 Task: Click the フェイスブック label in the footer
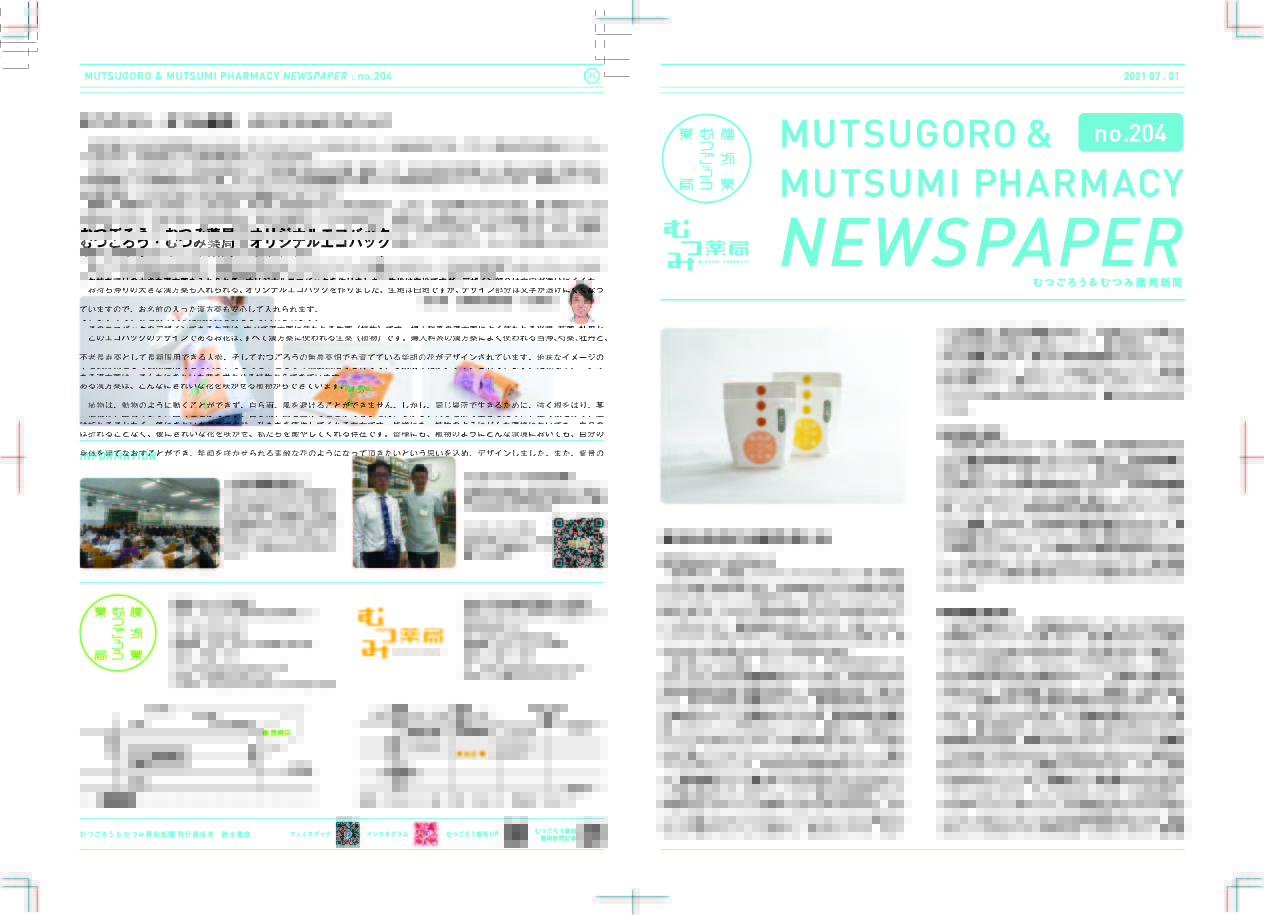[x=310, y=833]
